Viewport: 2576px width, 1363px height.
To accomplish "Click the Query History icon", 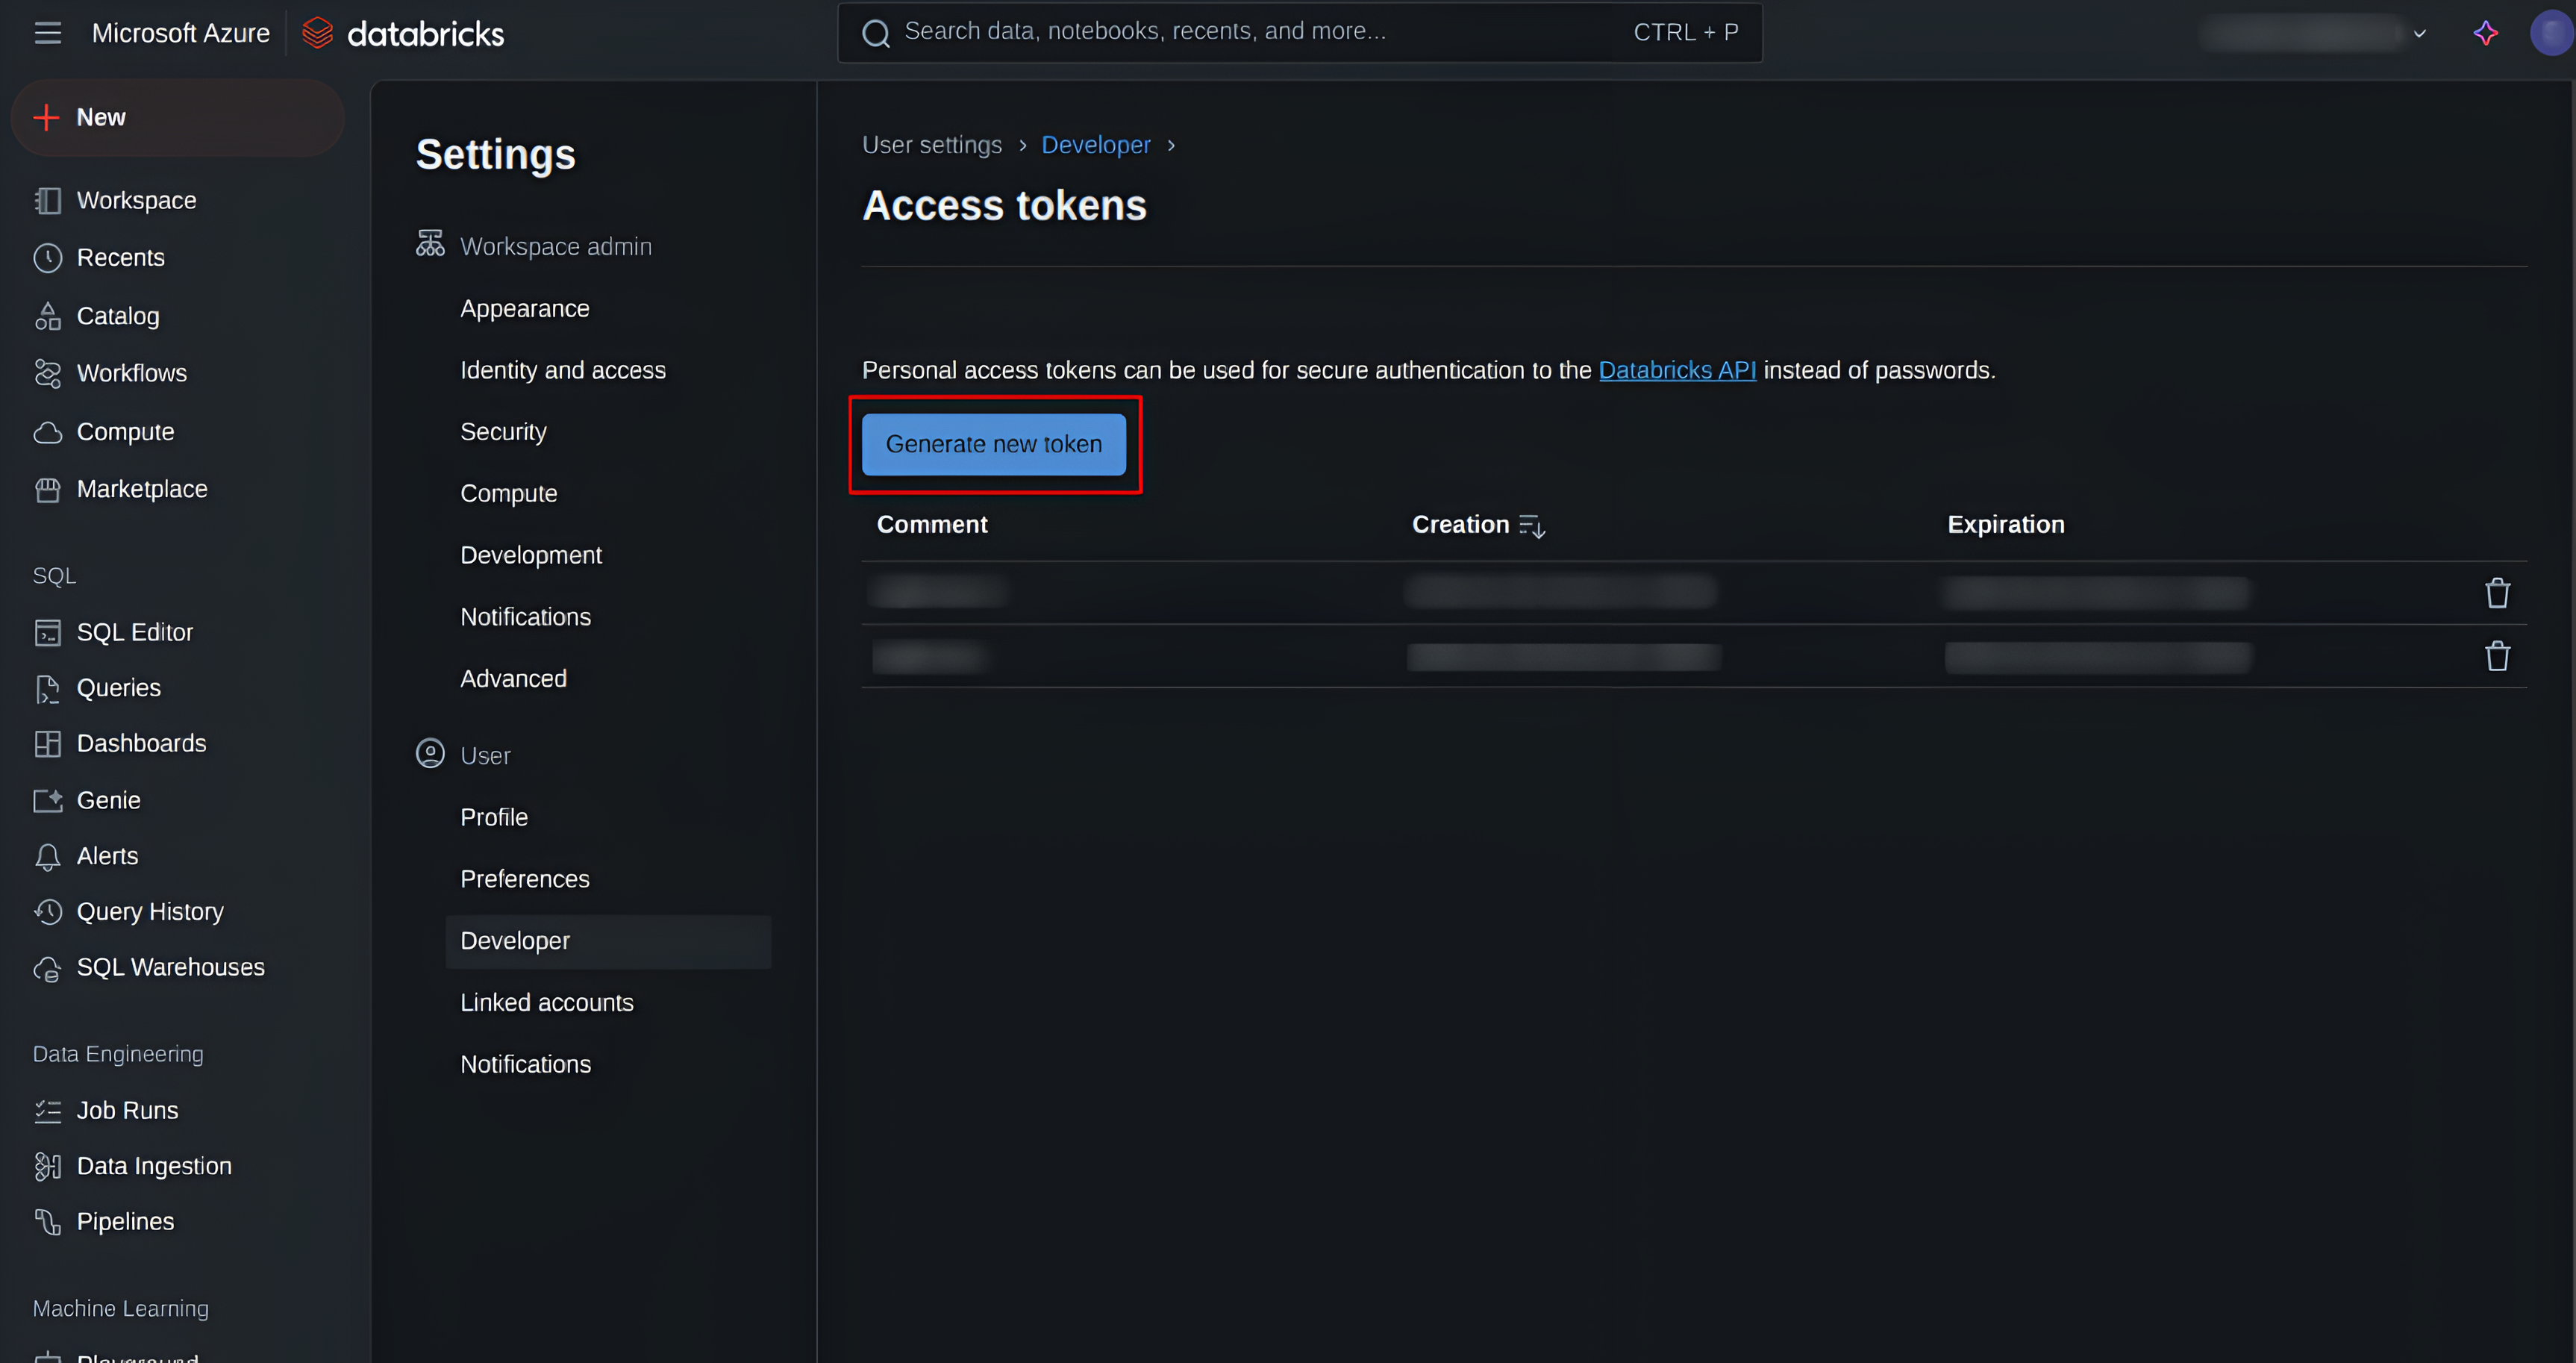I will [x=47, y=911].
